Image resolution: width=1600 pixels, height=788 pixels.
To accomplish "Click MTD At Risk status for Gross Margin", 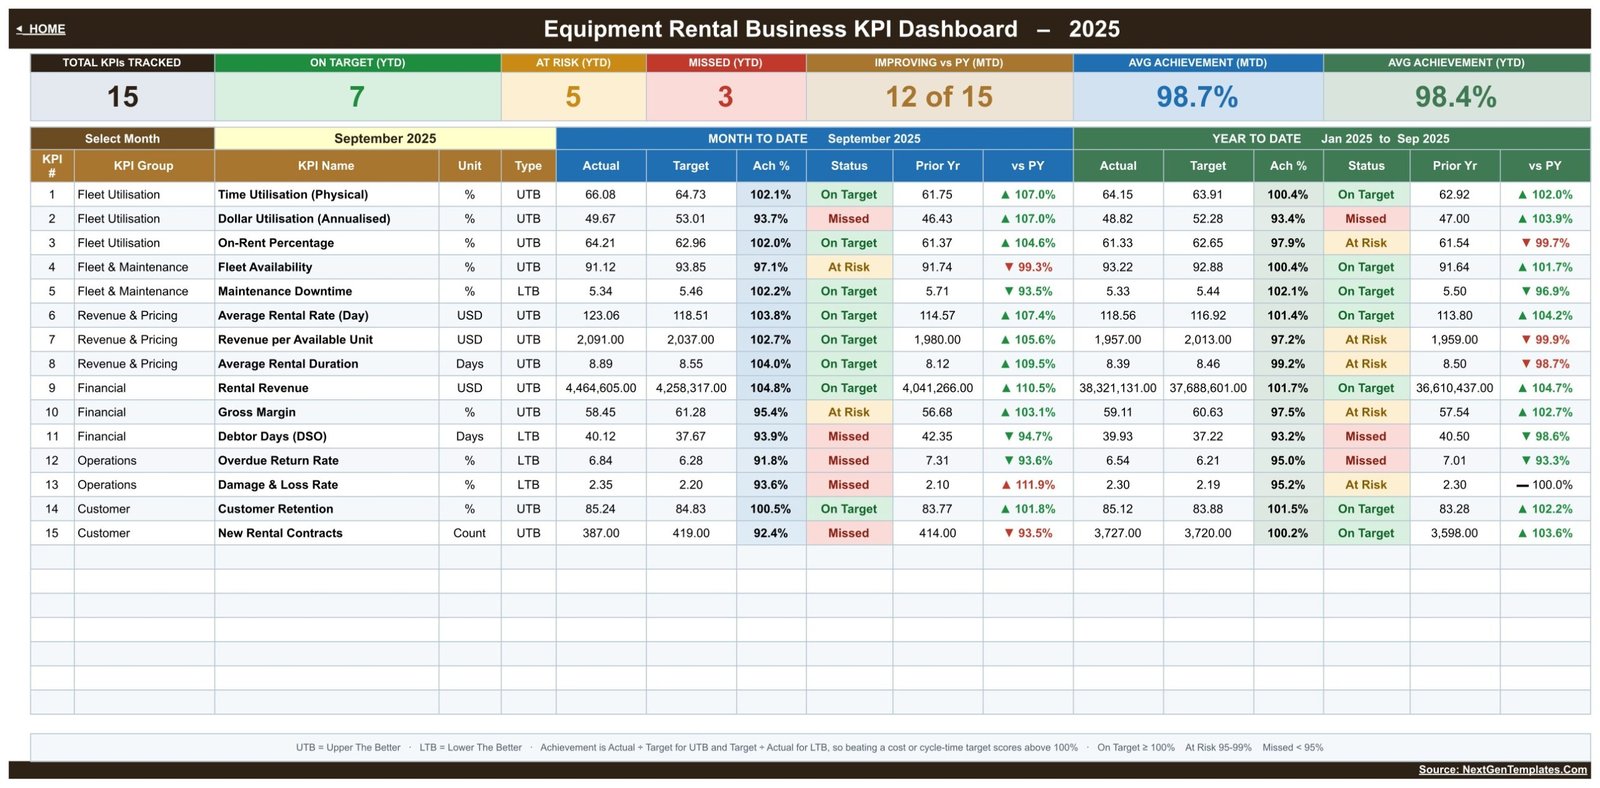I will pos(849,412).
